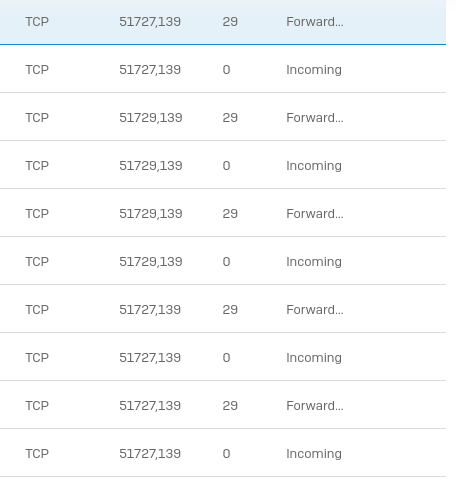Select the highlighted top row's TCP cell
This screenshot has height=483, width=456.
(37, 22)
